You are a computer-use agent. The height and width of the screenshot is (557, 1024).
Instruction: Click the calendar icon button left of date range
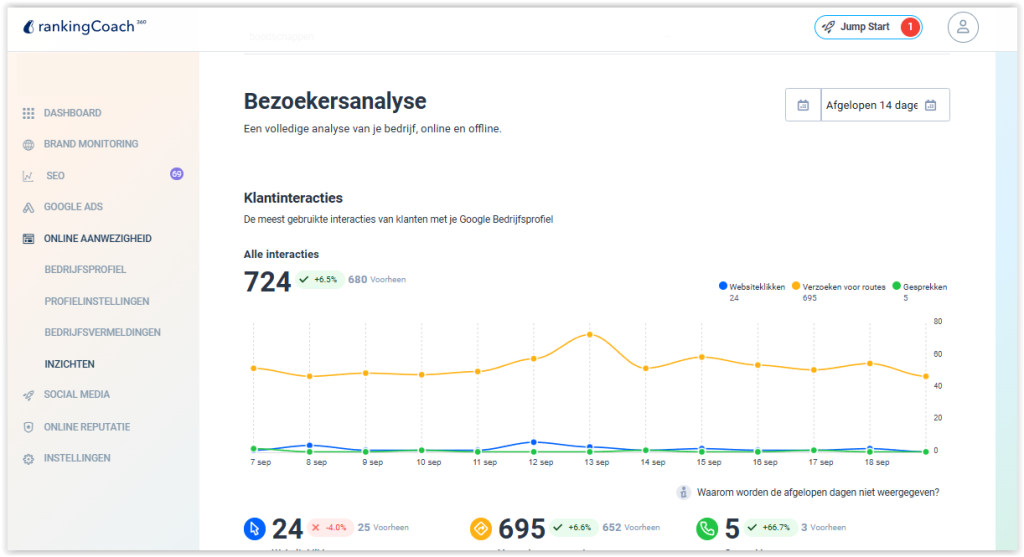click(803, 105)
